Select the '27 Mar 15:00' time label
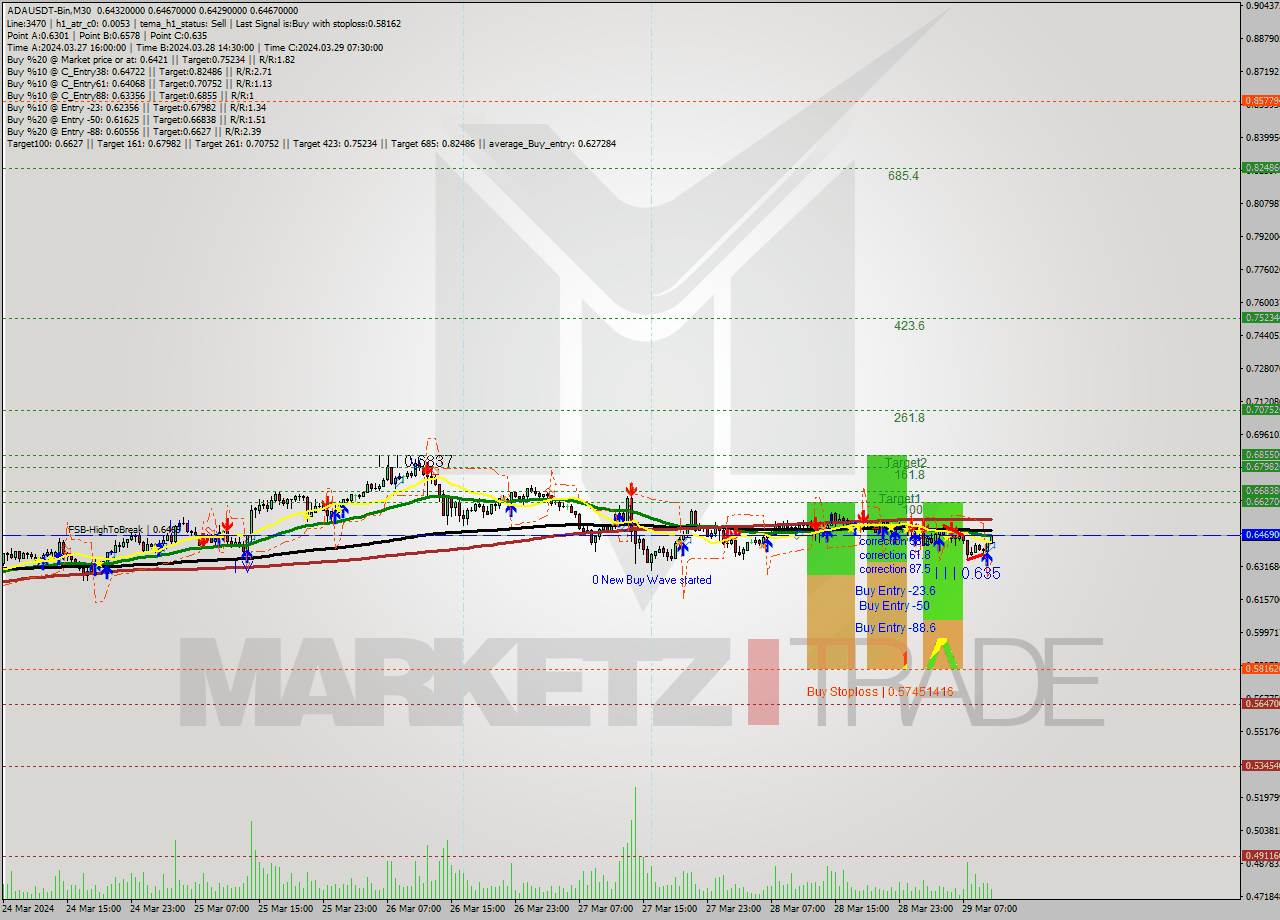Viewport: 1280px width, 920px height. click(669, 909)
